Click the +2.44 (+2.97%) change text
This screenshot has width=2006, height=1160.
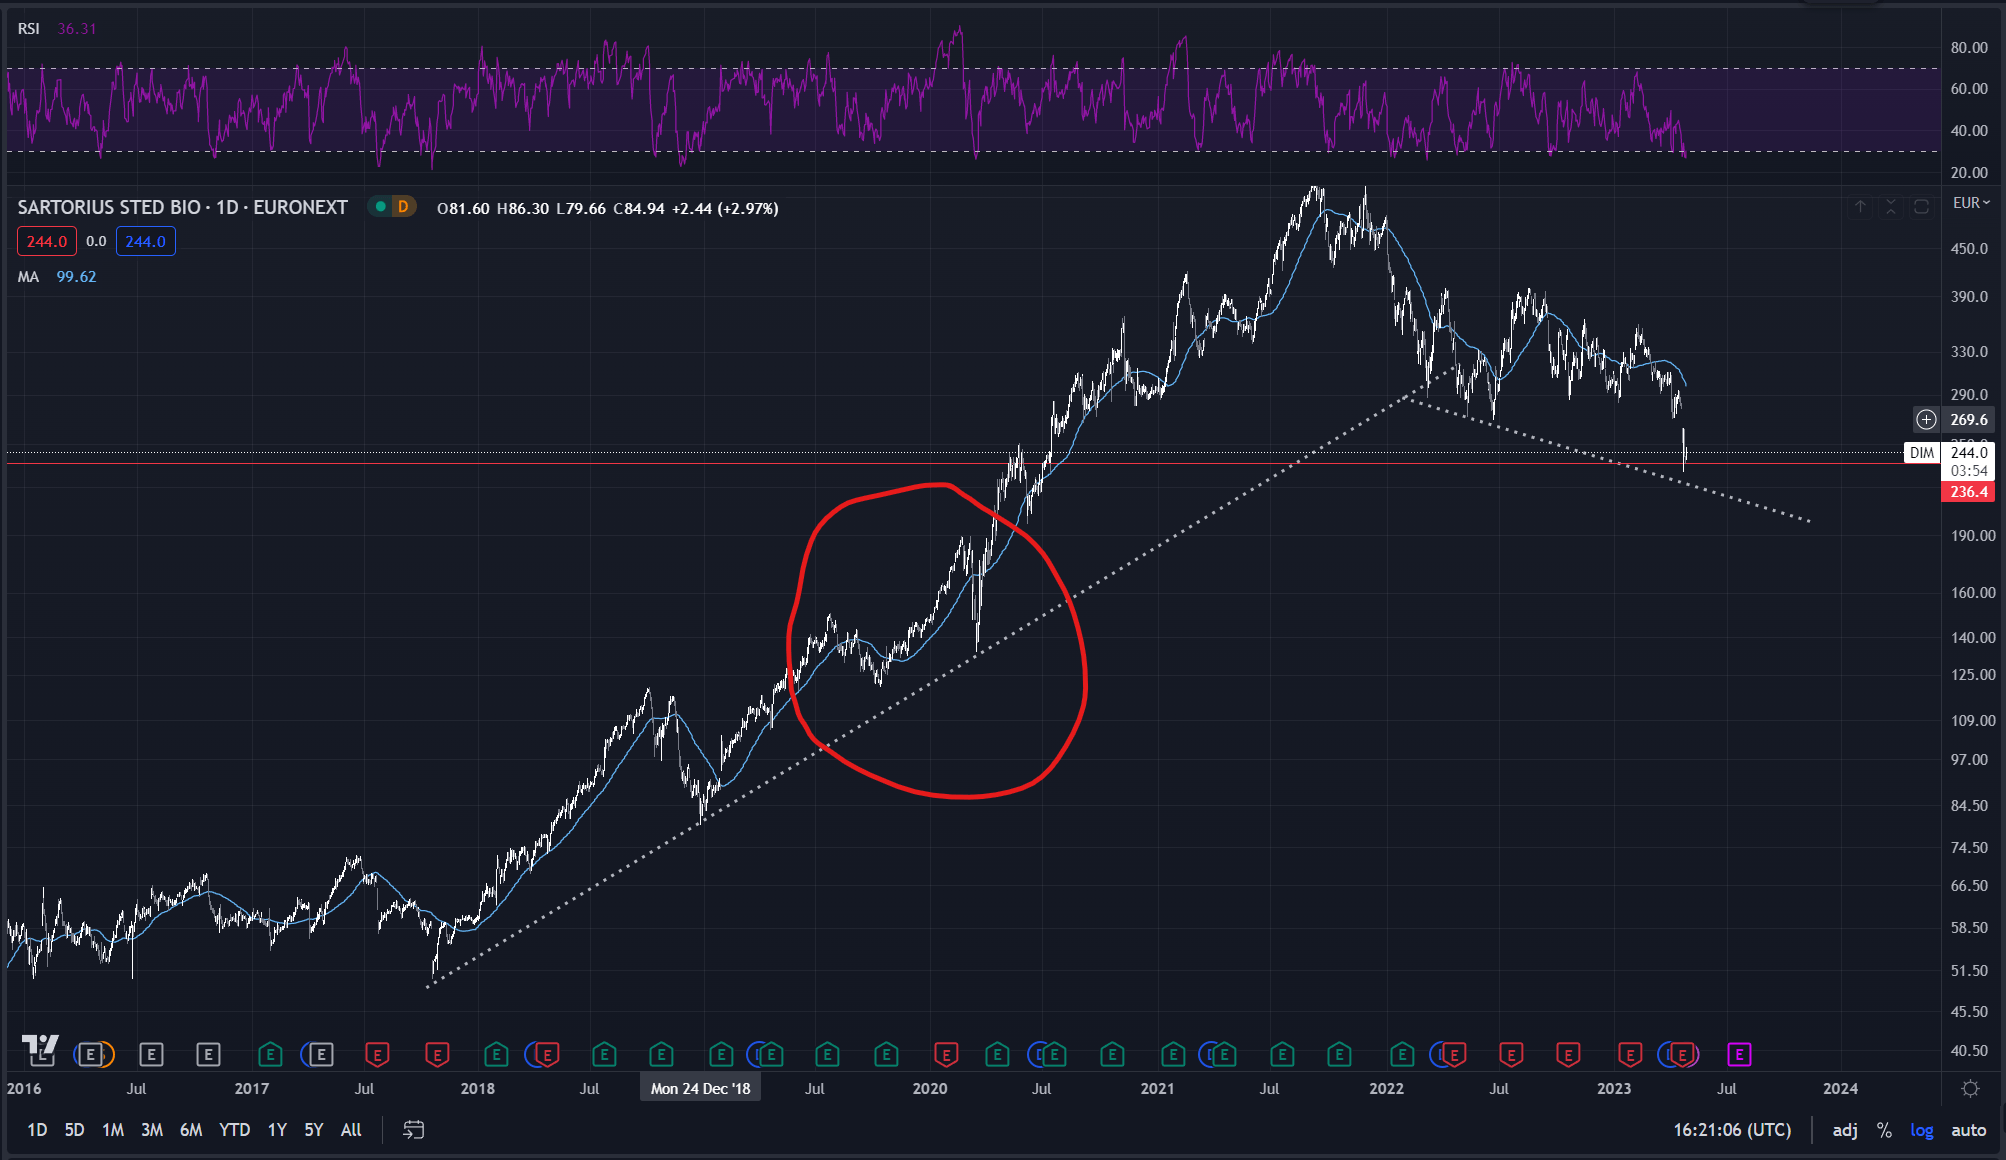(x=725, y=208)
